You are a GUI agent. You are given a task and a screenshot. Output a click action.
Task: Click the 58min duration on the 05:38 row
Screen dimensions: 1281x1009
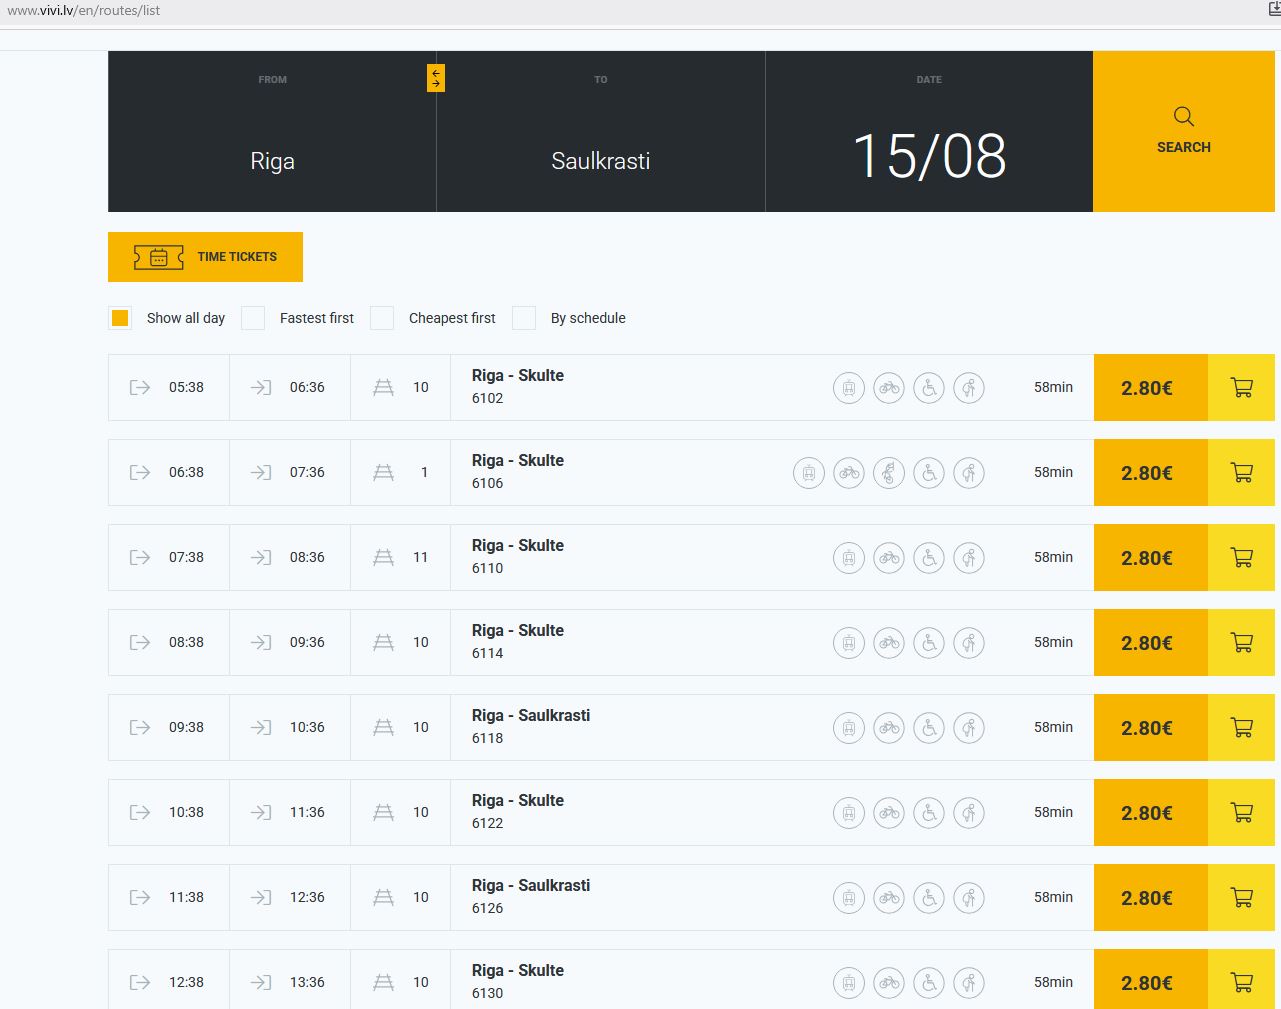1053,387
